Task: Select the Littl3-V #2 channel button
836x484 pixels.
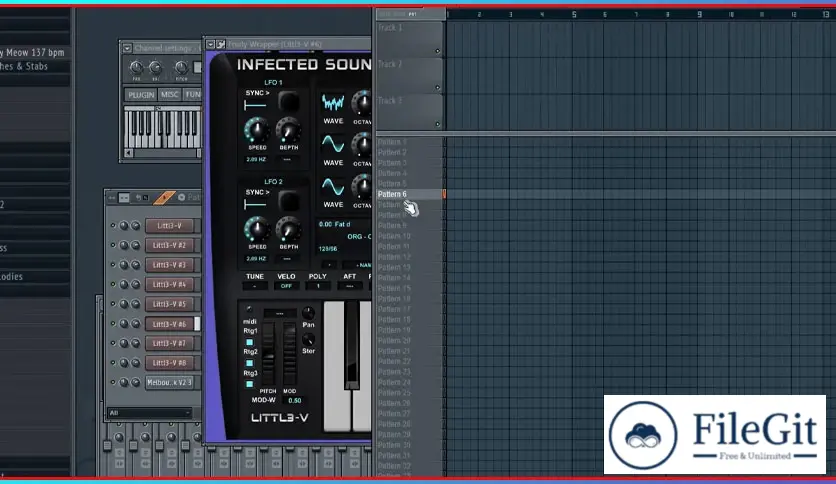Action: pyautogui.click(x=169, y=246)
